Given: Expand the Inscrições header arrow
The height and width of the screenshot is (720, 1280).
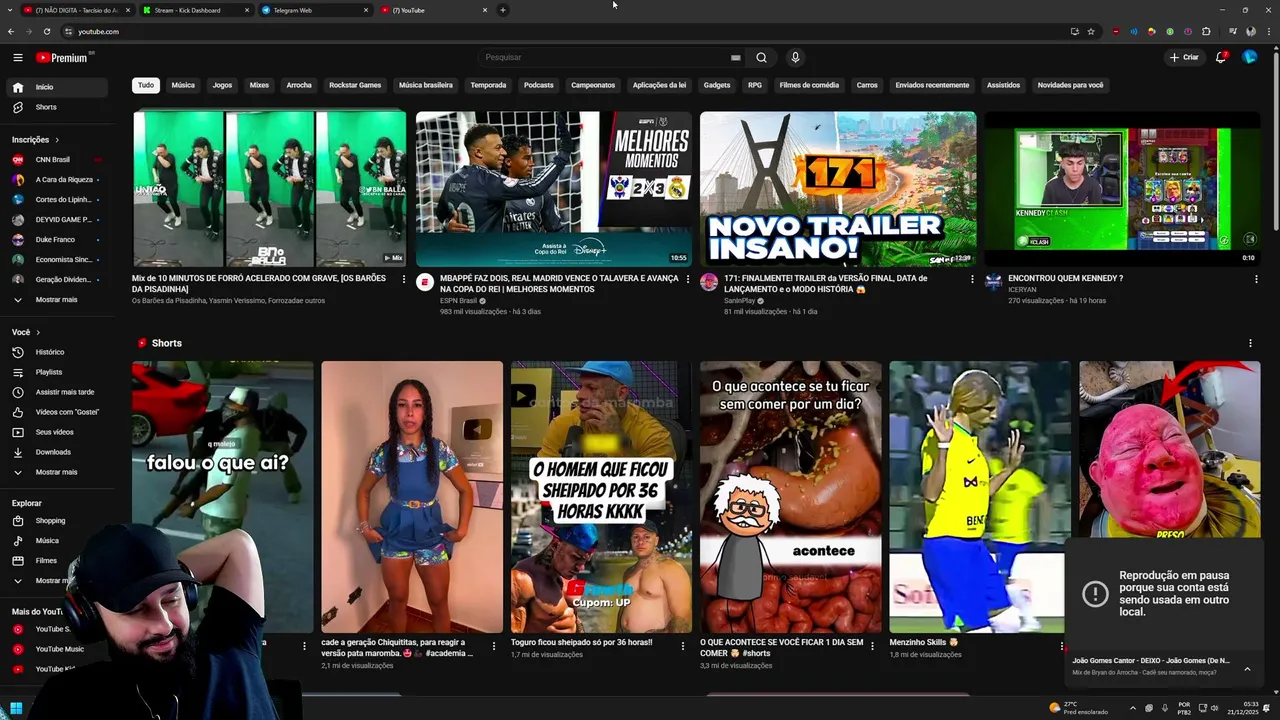Looking at the screenshot, I should point(57,140).
